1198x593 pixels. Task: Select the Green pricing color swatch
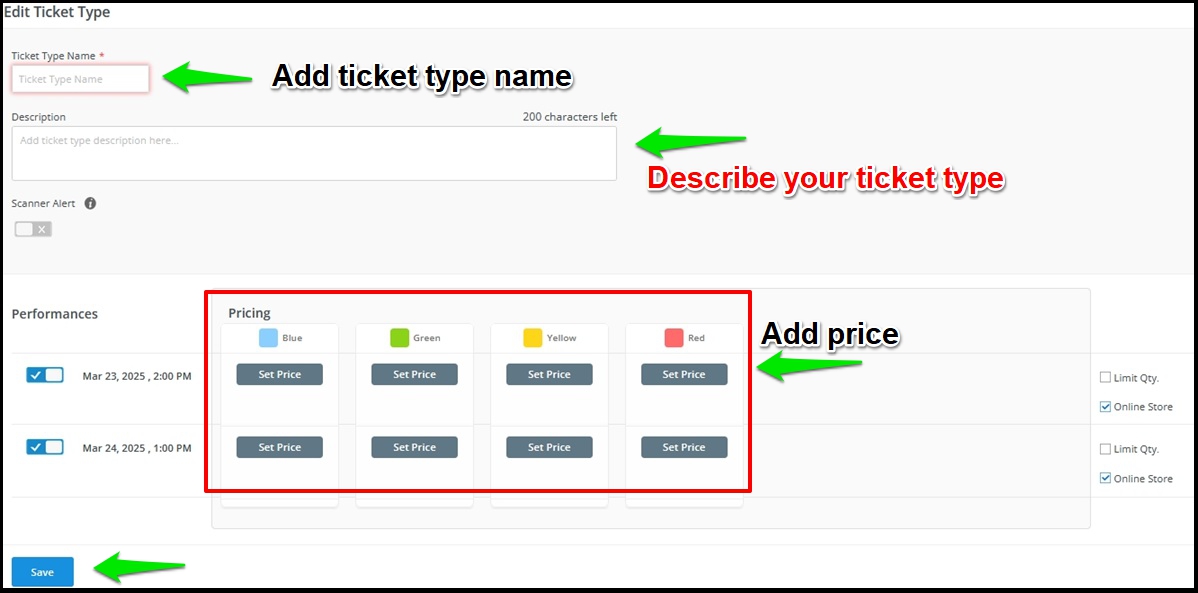pyautogui.click(x=401, y=338)
